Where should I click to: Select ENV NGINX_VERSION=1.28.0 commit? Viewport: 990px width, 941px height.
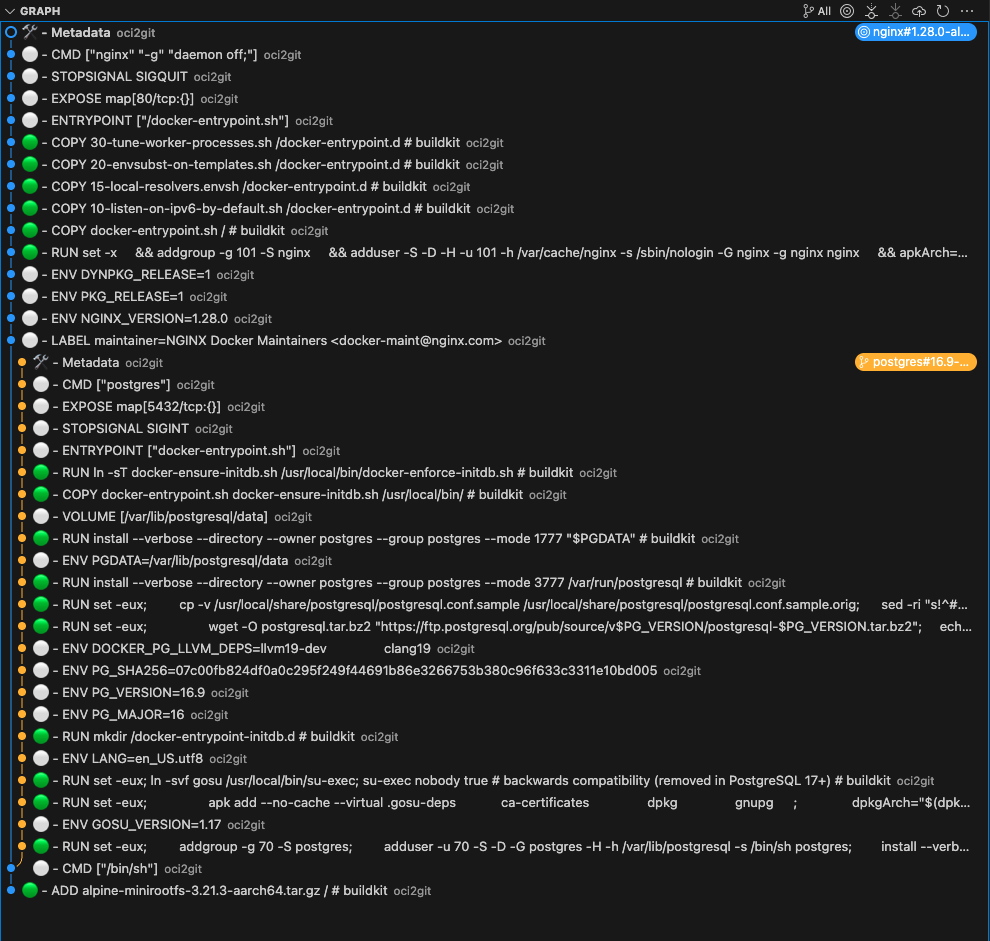coord(495,318)
